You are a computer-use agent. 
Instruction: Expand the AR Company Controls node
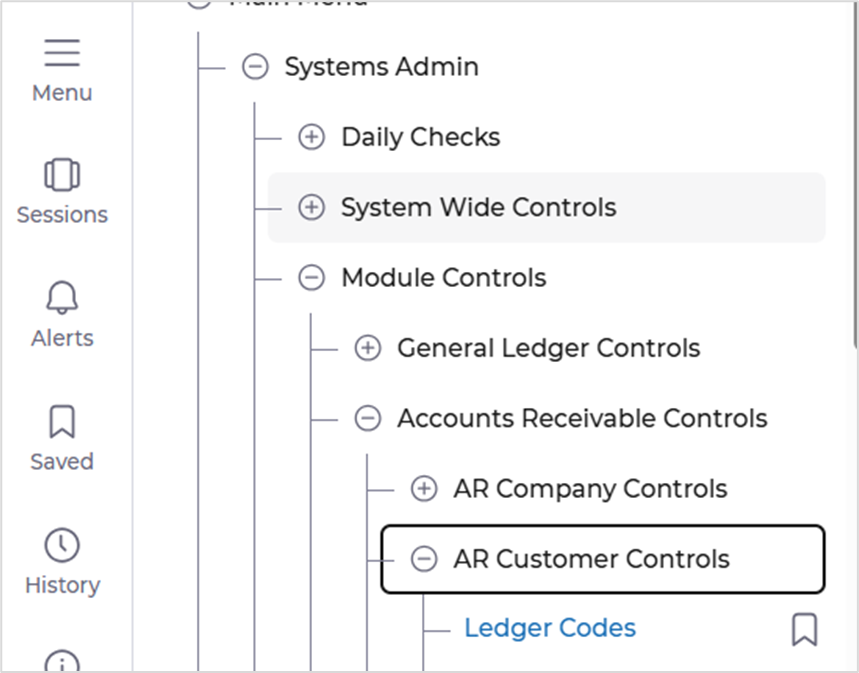pyautogui.click(x=425, y=489)
